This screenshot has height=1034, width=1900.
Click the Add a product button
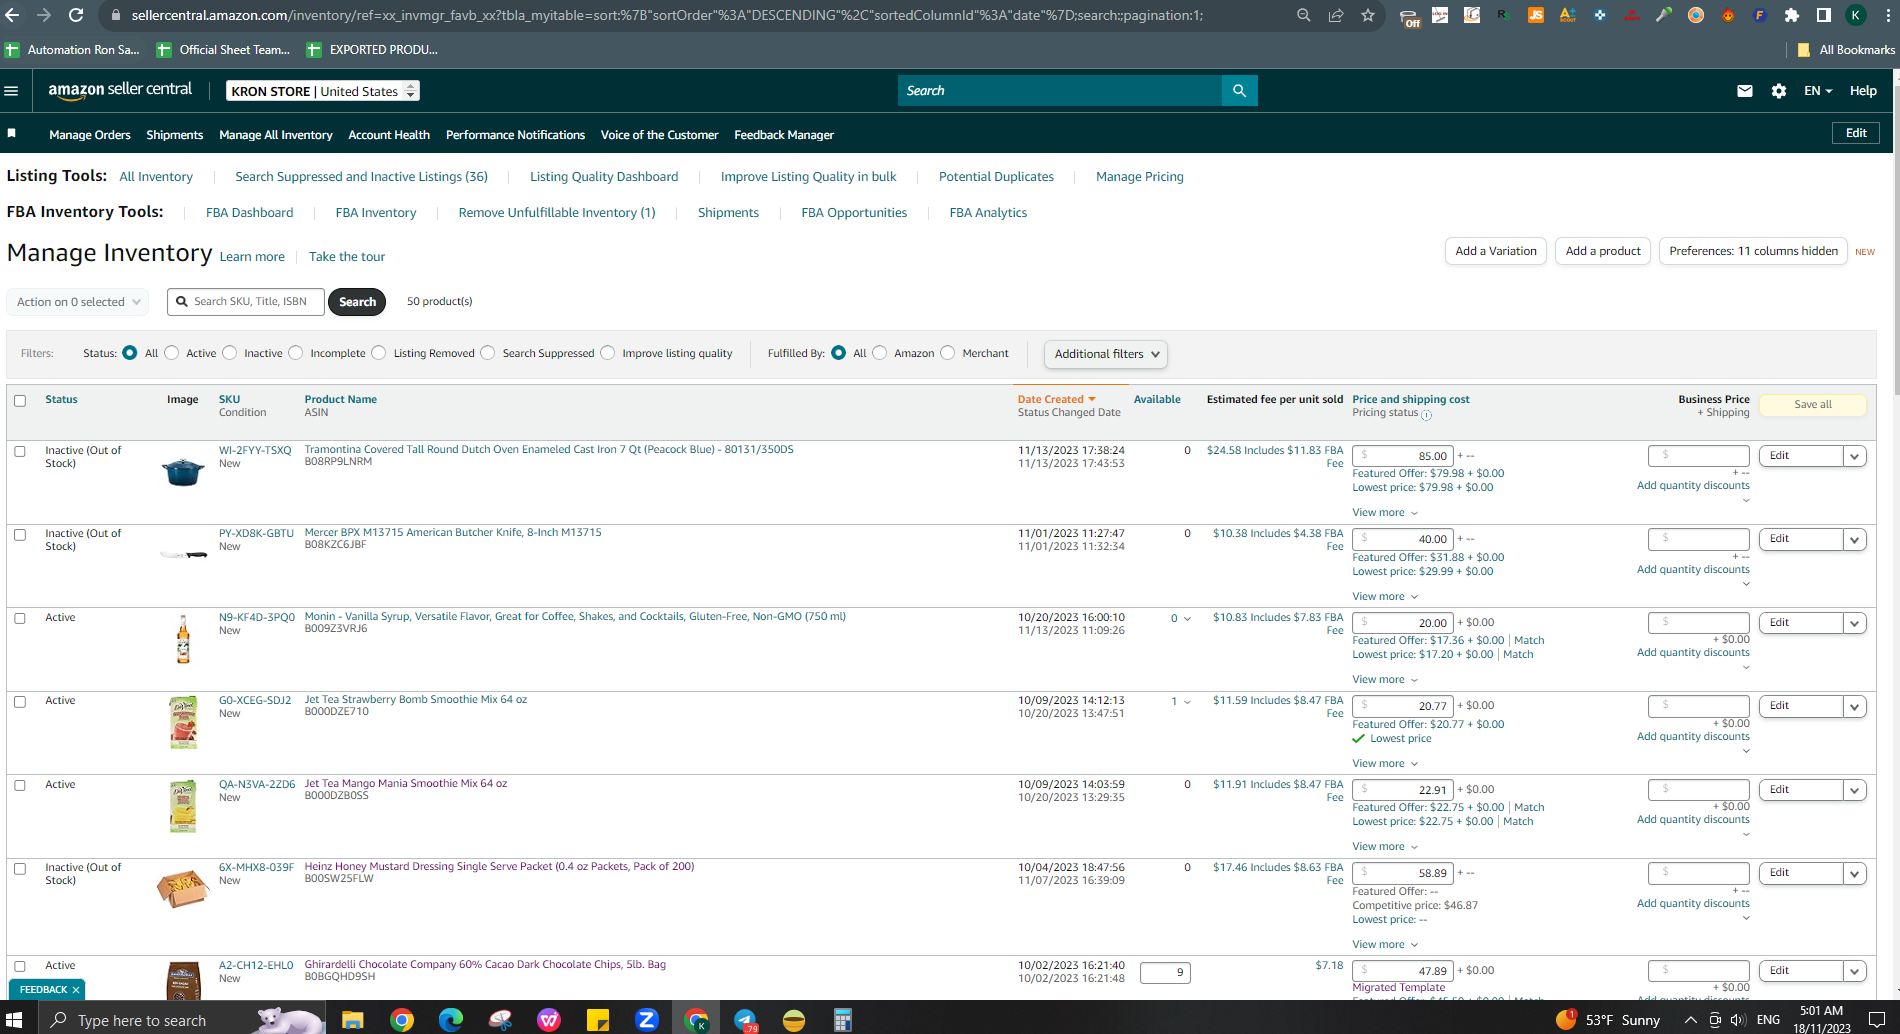tap(1603, 251)
